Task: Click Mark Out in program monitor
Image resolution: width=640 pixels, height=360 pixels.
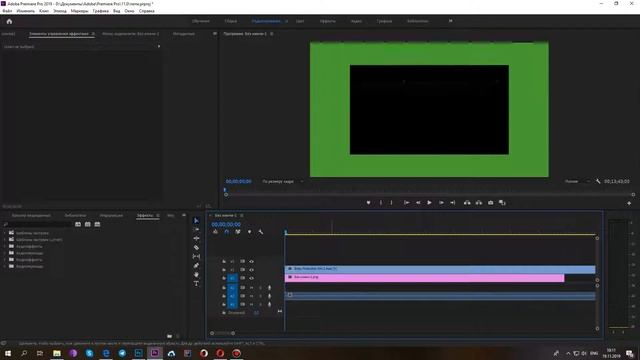Action: 391,203
